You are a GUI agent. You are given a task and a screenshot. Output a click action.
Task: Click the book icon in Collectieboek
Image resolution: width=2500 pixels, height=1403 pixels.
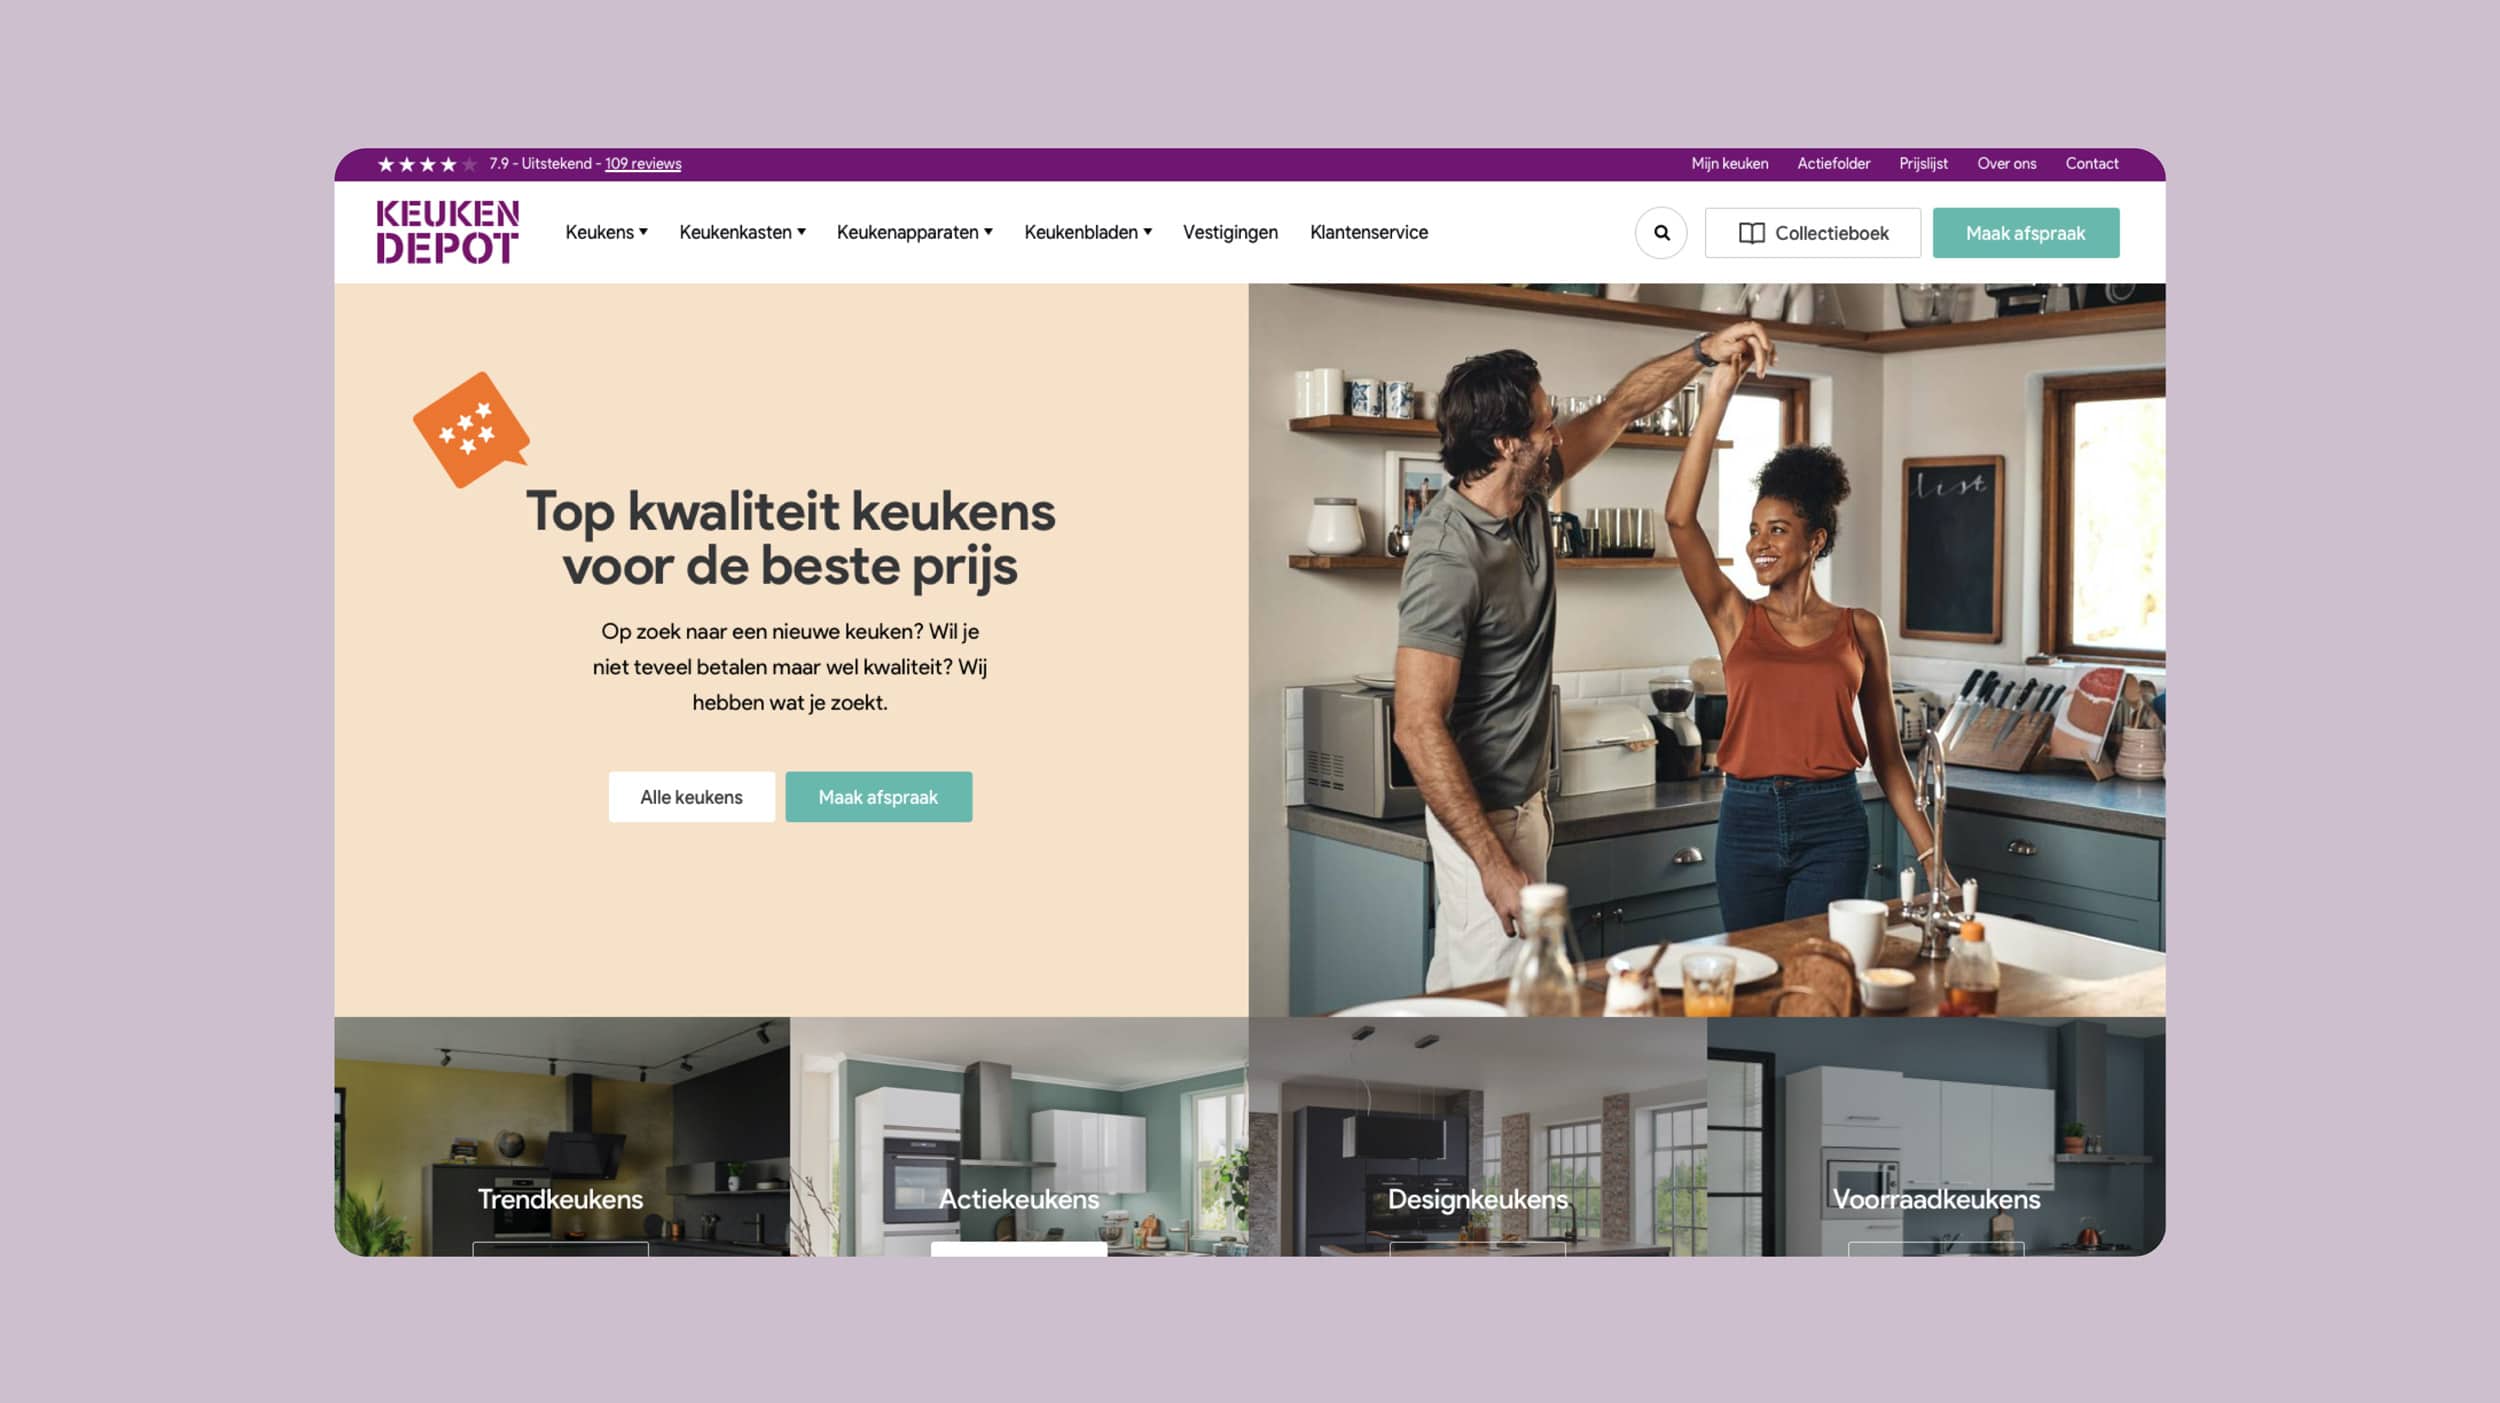point(1751,233)
